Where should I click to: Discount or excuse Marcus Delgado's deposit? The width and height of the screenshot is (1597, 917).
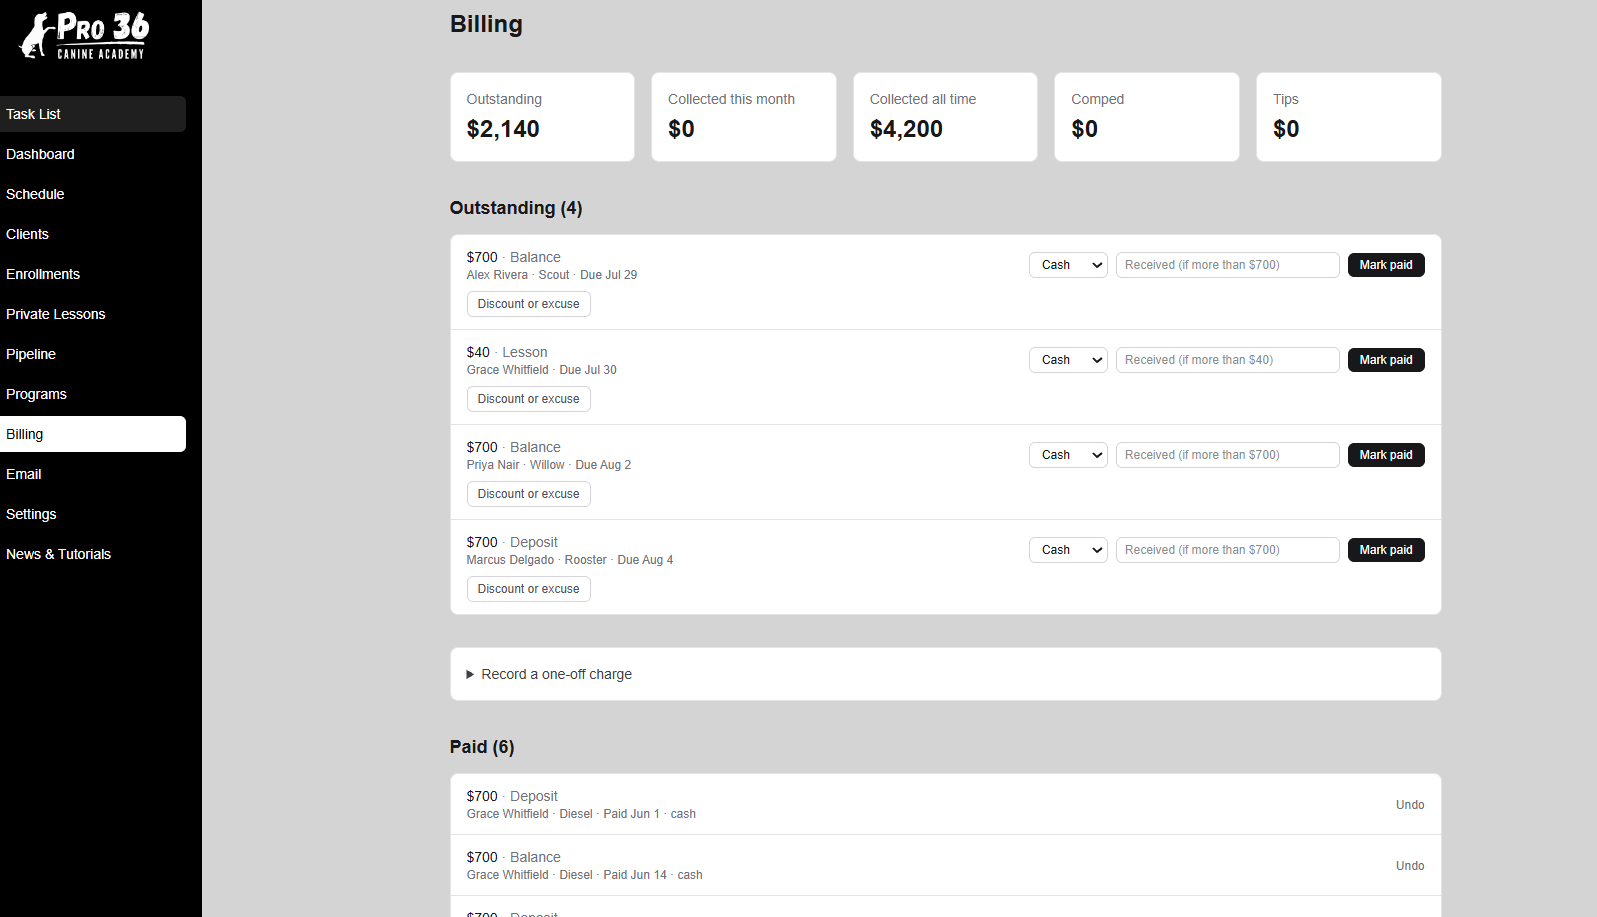point(529,589)
